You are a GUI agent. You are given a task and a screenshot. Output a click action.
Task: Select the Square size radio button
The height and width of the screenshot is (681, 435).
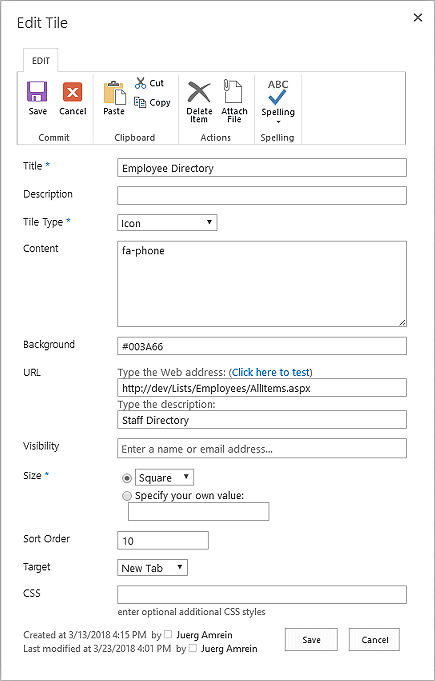click(127, 478)
